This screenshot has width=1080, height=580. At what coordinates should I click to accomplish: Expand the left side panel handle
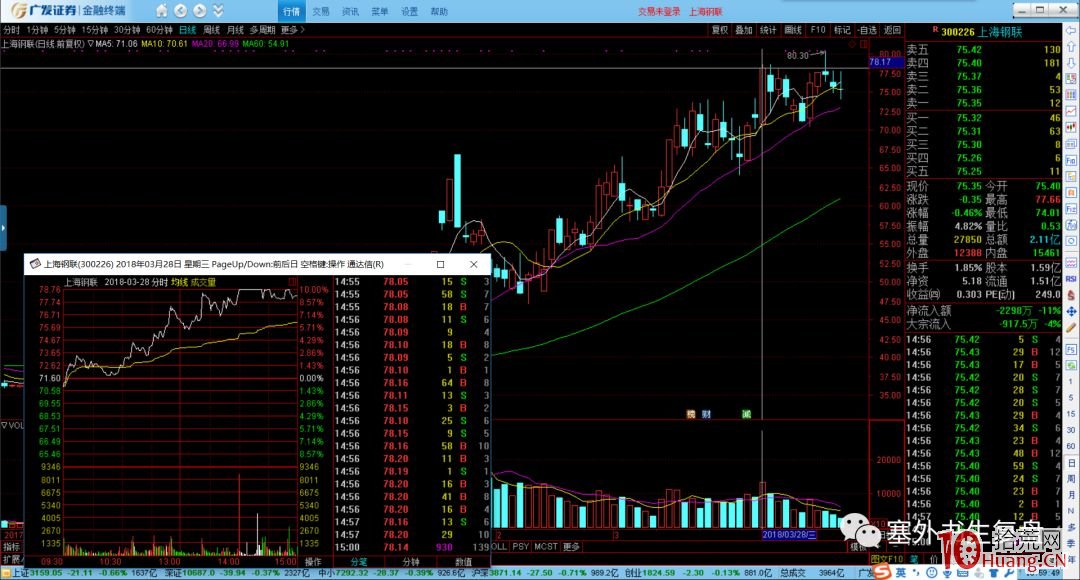[x=3, y=227]
